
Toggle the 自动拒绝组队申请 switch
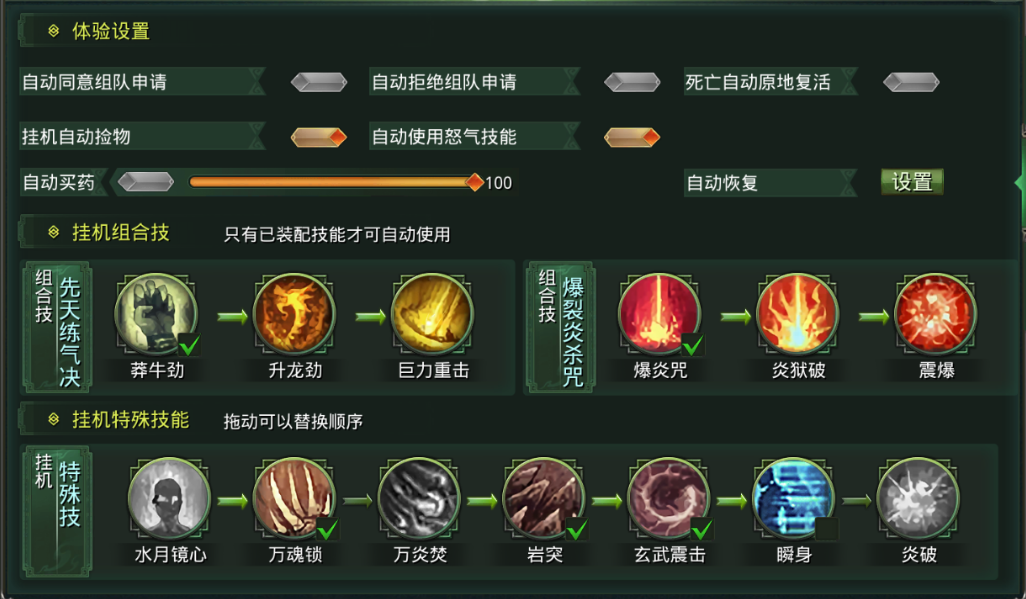tap(632, 82)
